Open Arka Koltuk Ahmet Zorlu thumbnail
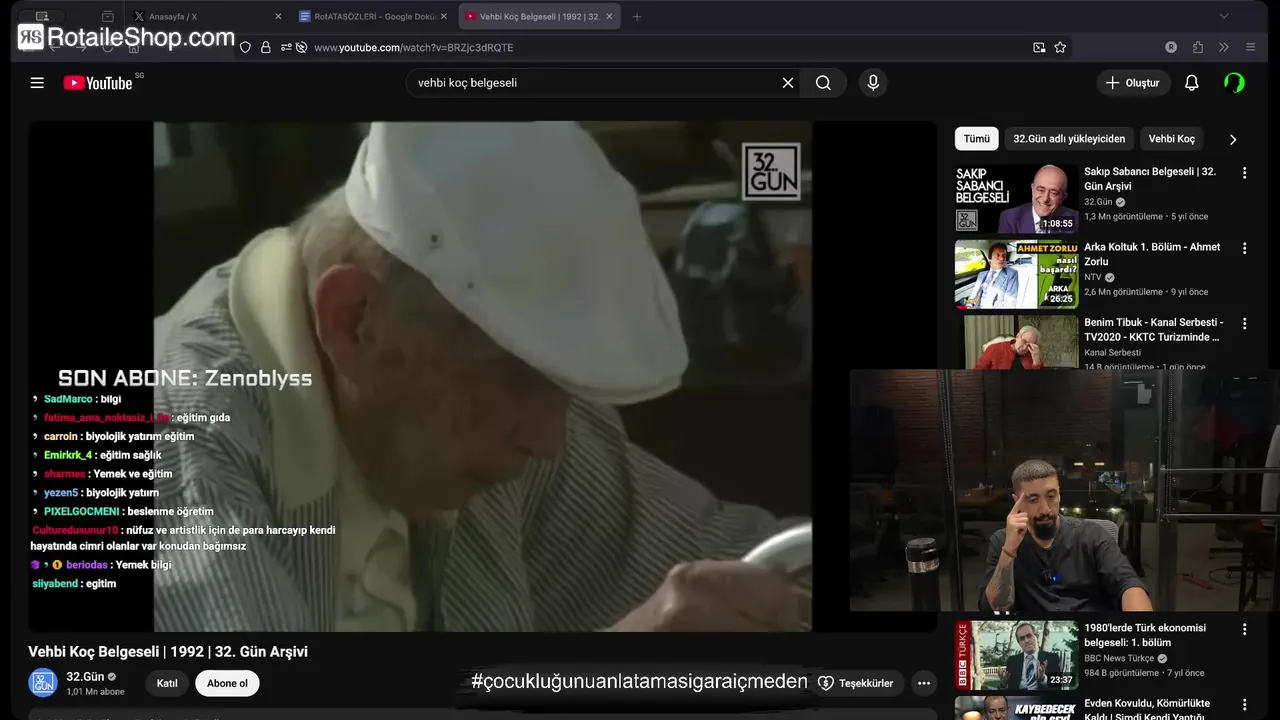The height and width of the screenshot is (720, 1280). [x=1016, y=274]
